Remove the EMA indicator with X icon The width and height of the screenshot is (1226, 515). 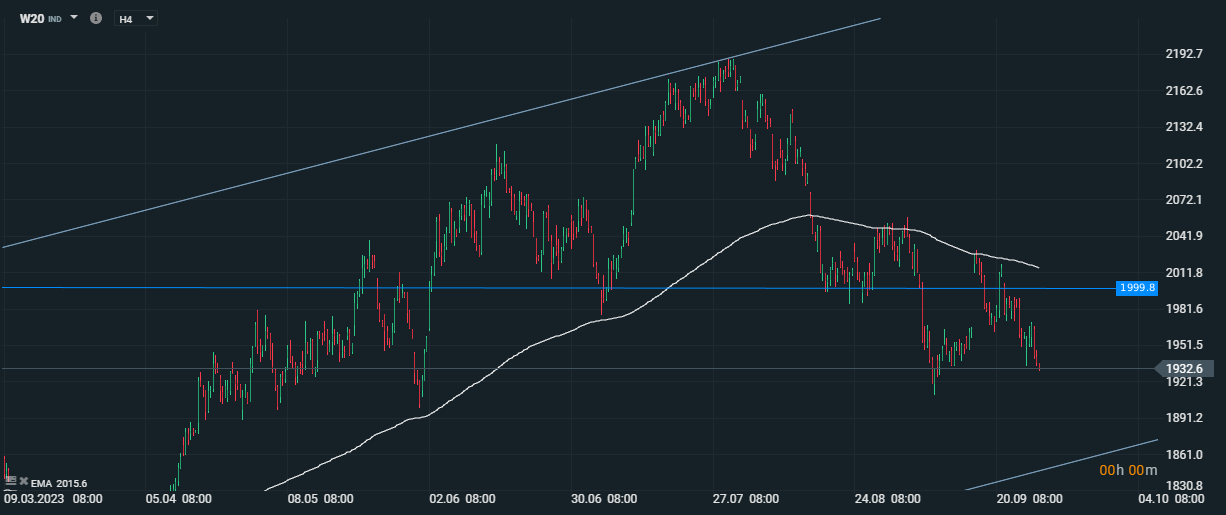[x=23, y=482]
